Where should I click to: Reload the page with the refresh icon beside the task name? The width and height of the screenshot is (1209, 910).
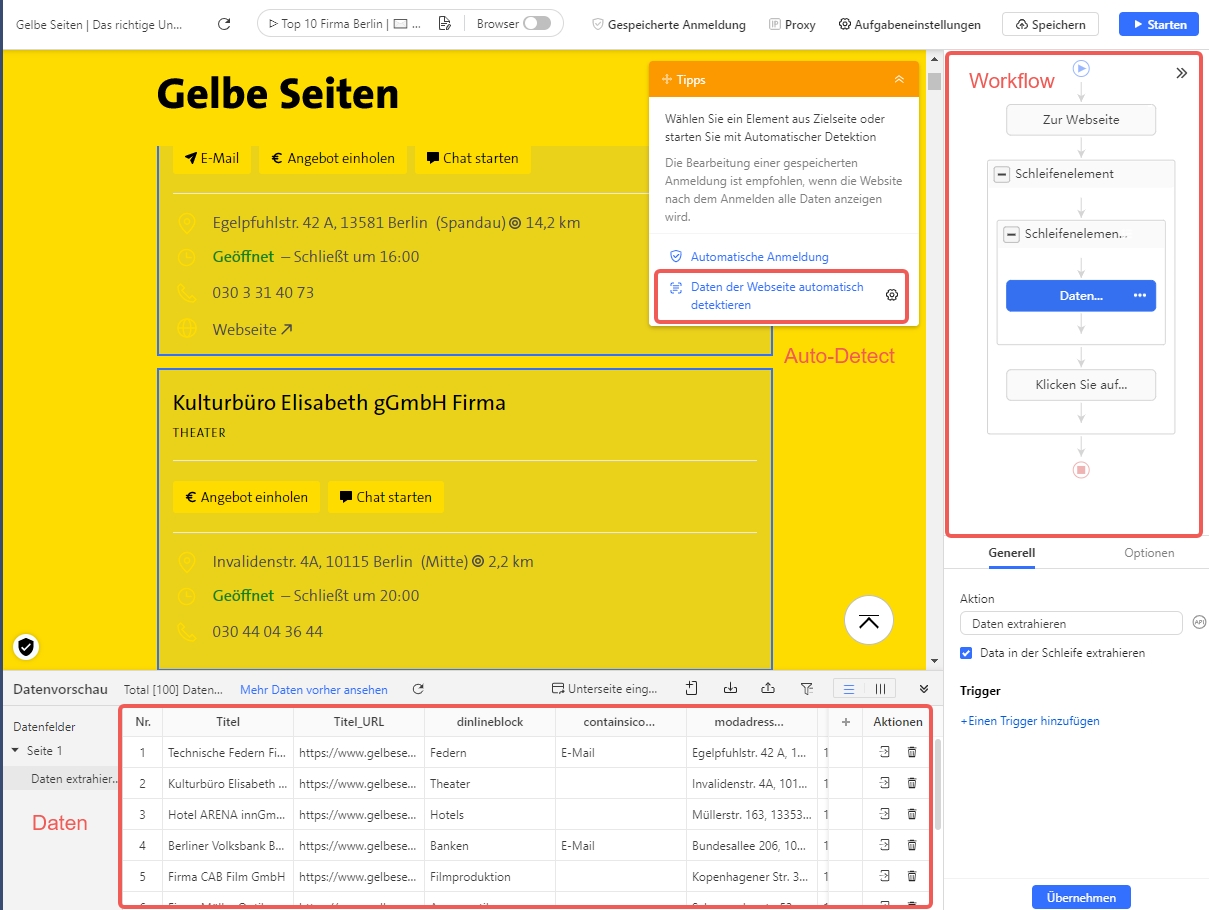point(224,24)
